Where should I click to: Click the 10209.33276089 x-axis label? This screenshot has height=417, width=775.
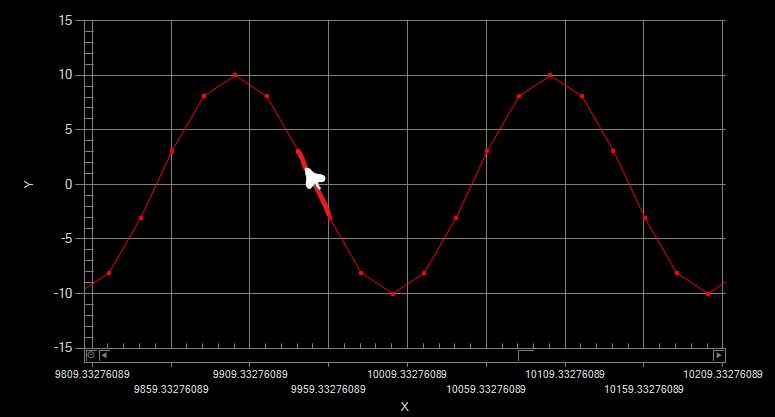(723, 374)
